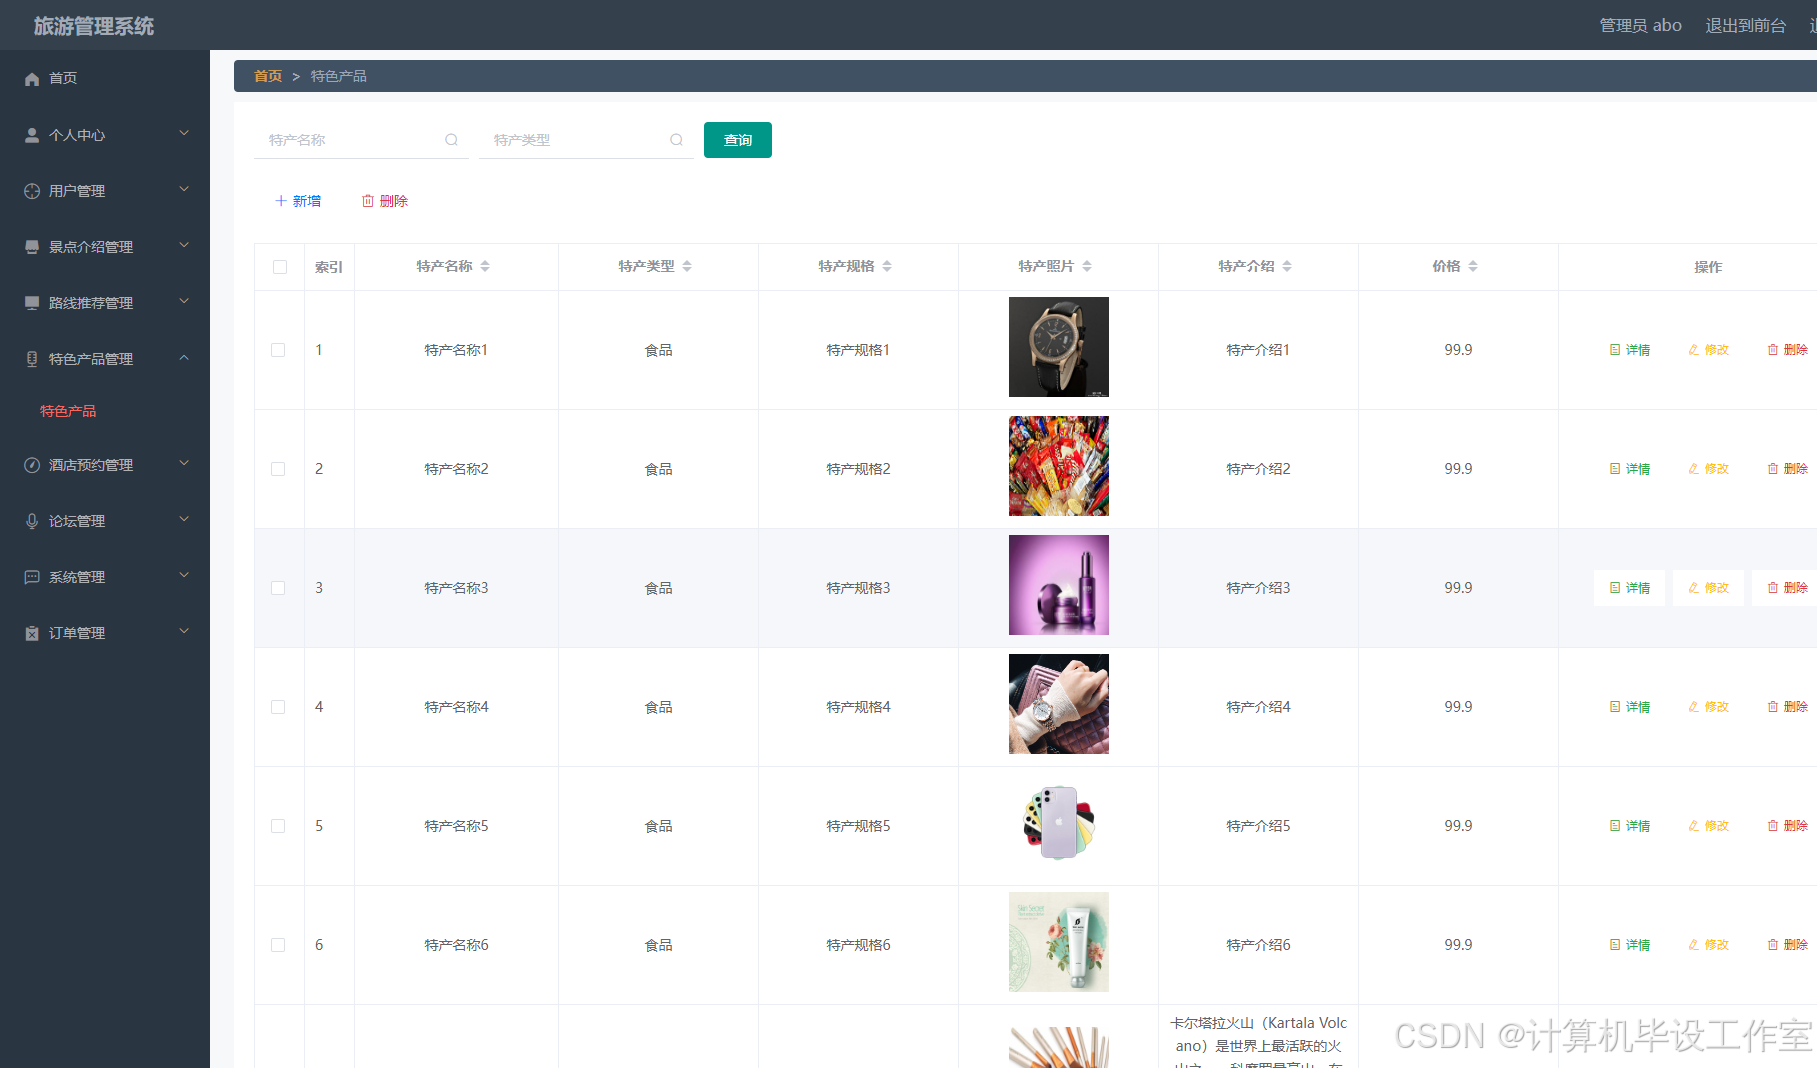Open 详情 for row 特产名称2
This screenshot has height=1068, width=1817.
(1630, 469)
